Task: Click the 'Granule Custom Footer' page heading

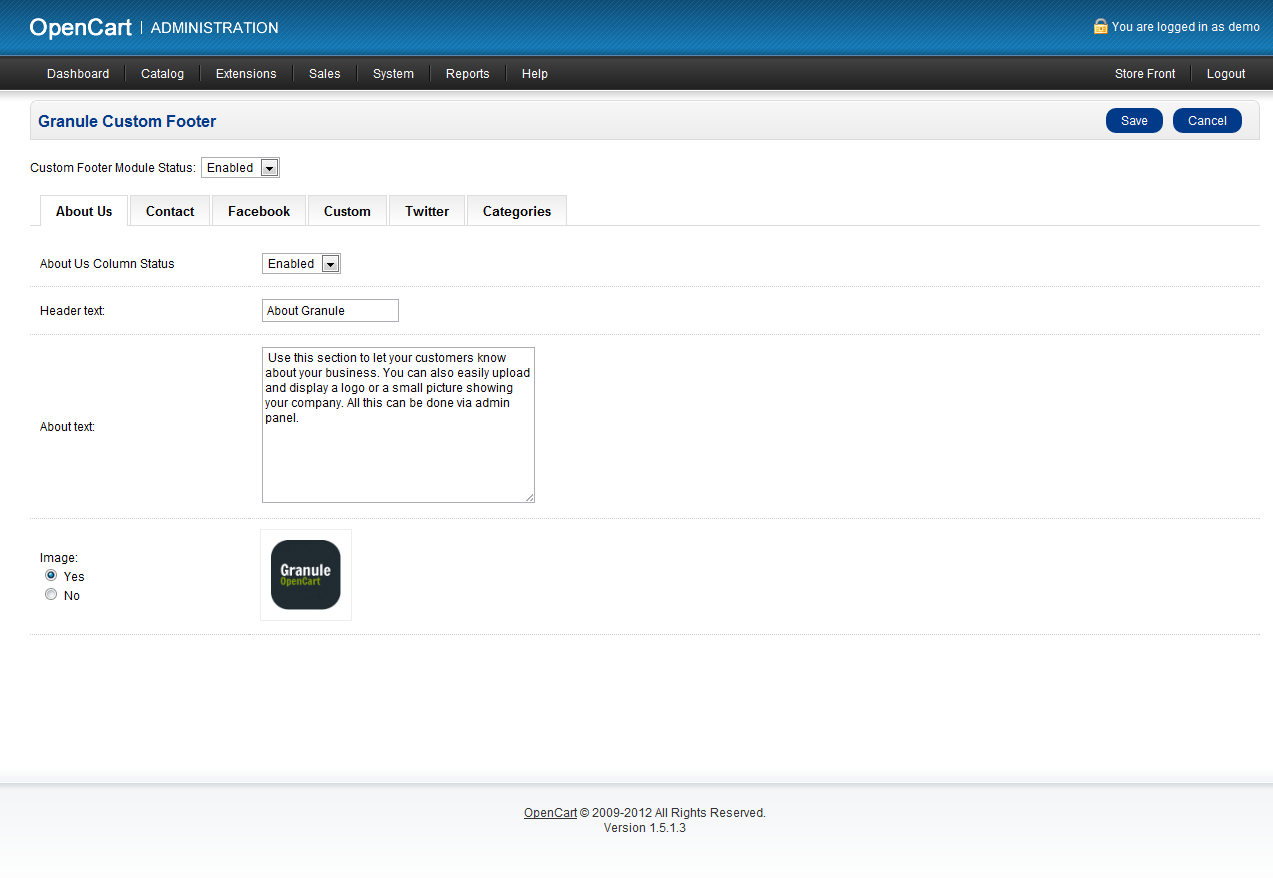Action: (x=127, y=122)
